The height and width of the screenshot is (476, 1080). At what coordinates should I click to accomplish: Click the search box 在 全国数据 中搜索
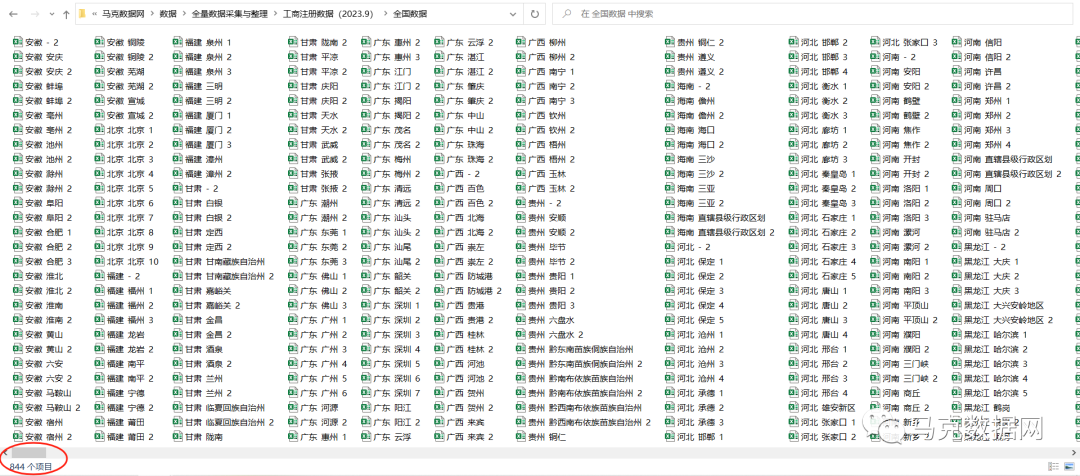tap(813, 14)
